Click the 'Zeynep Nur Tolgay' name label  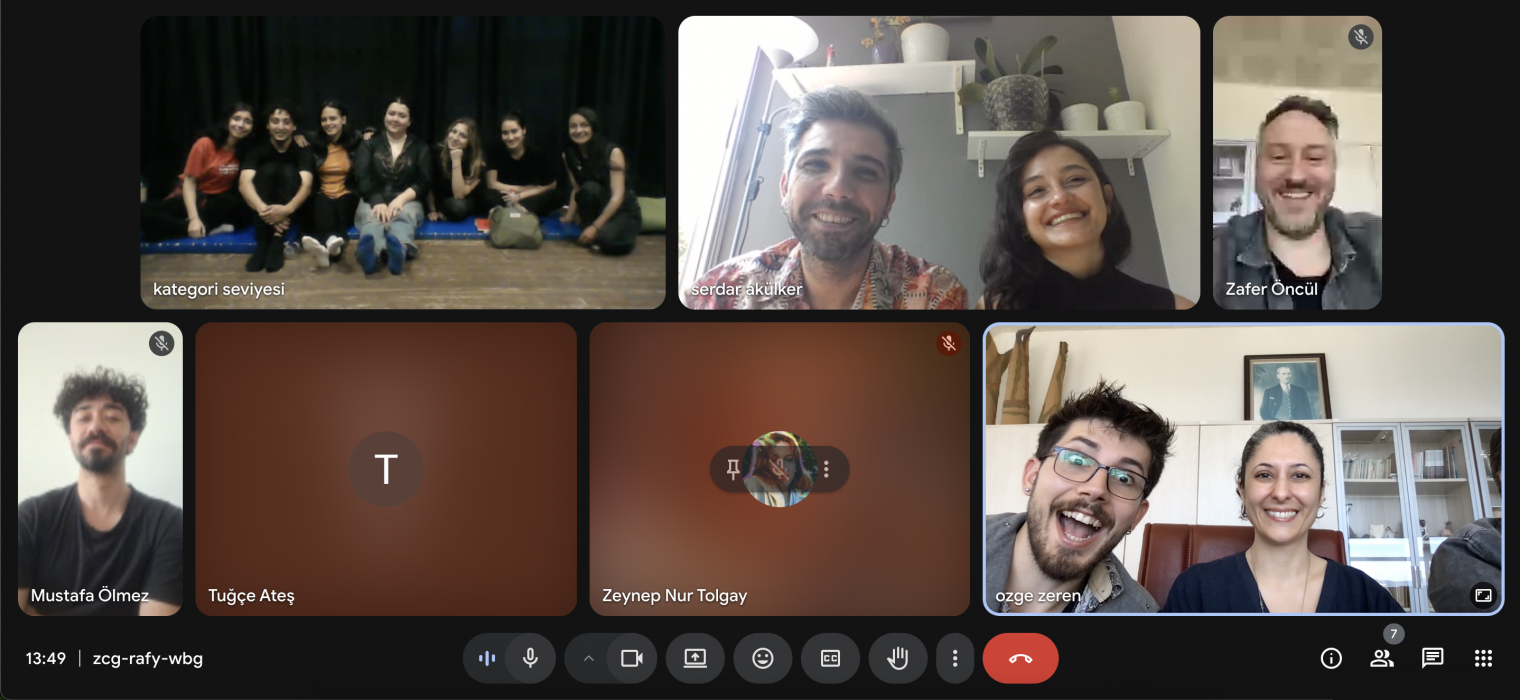tap(674, 595)
